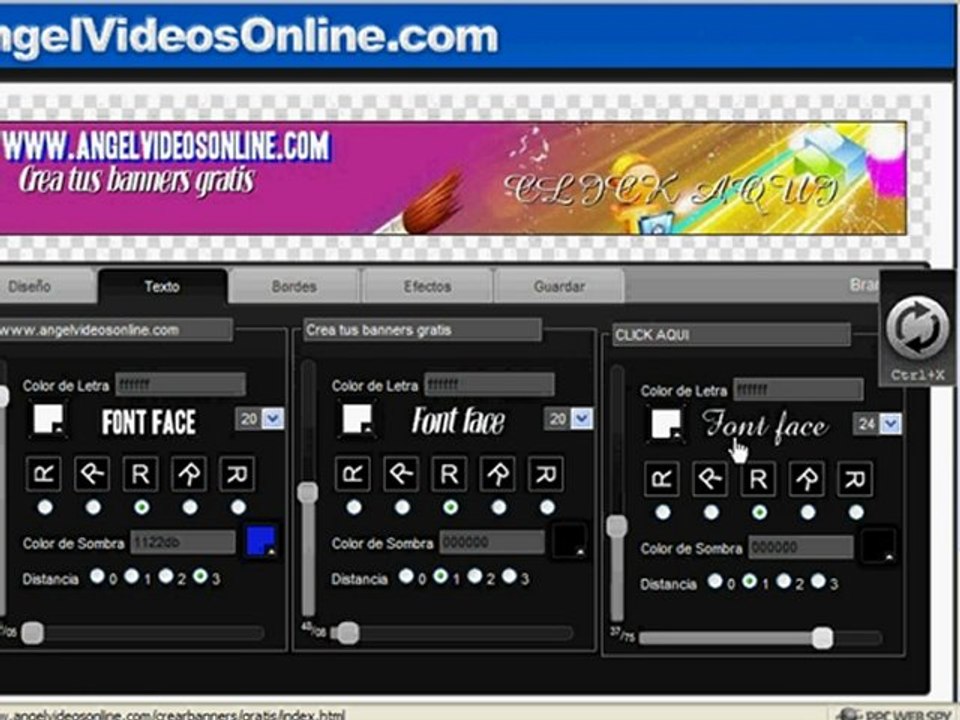Select fifth rotation icon in Crea tus banners panel
The height and width of the screenshot is (720, 960).
pos(547,473)
